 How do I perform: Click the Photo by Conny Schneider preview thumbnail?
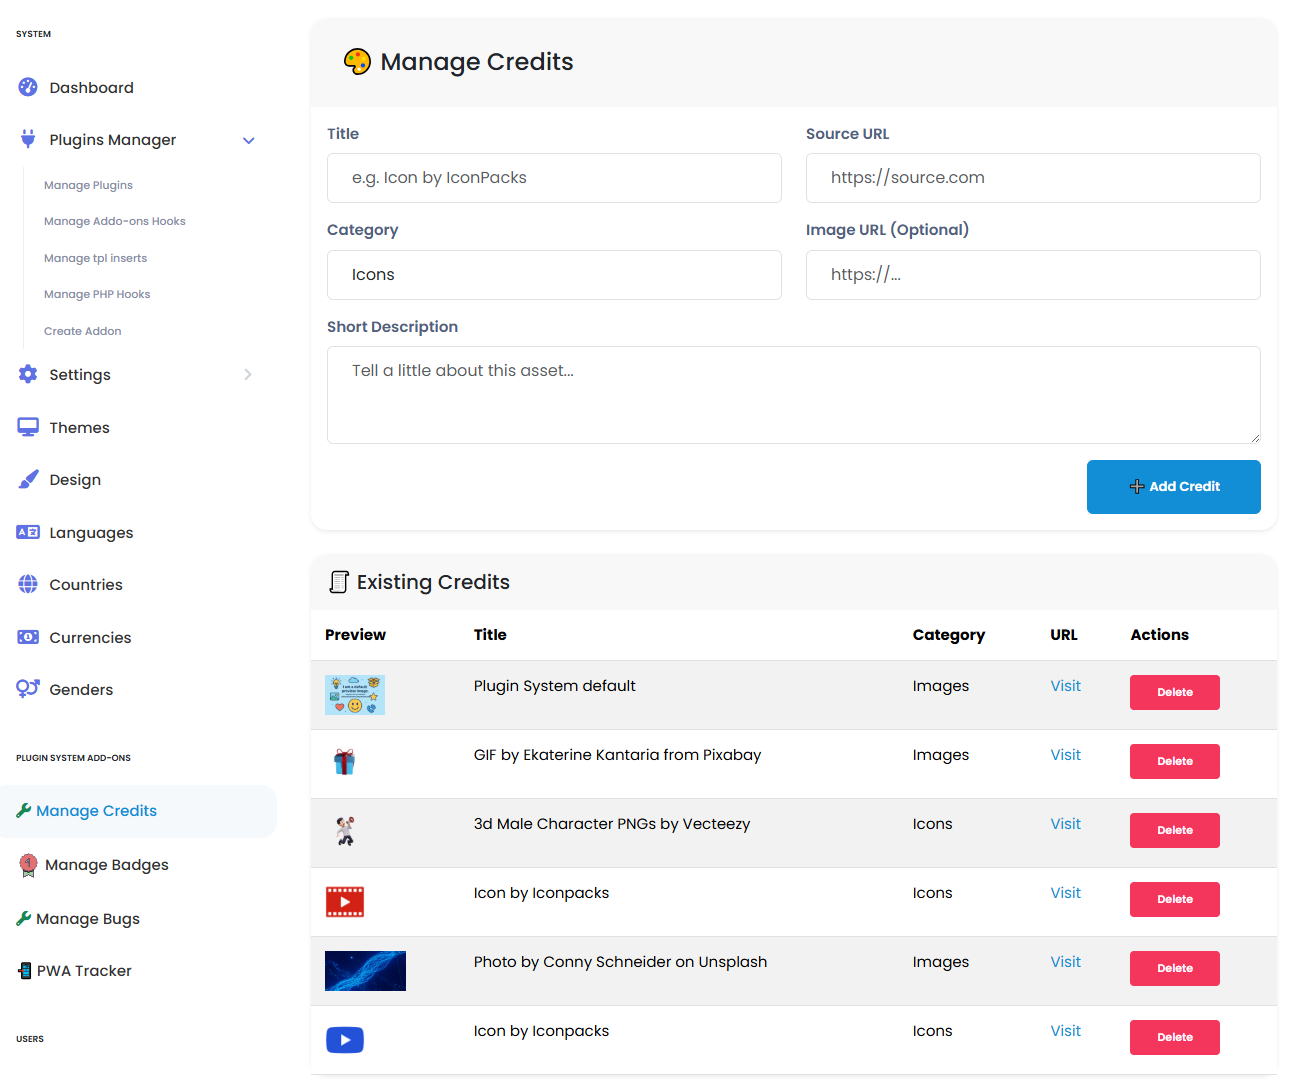pyautogui.click(x=365, y=970)
